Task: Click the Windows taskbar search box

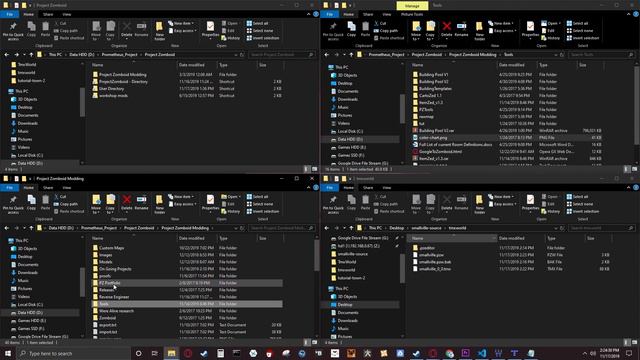Action: (73, 353)
